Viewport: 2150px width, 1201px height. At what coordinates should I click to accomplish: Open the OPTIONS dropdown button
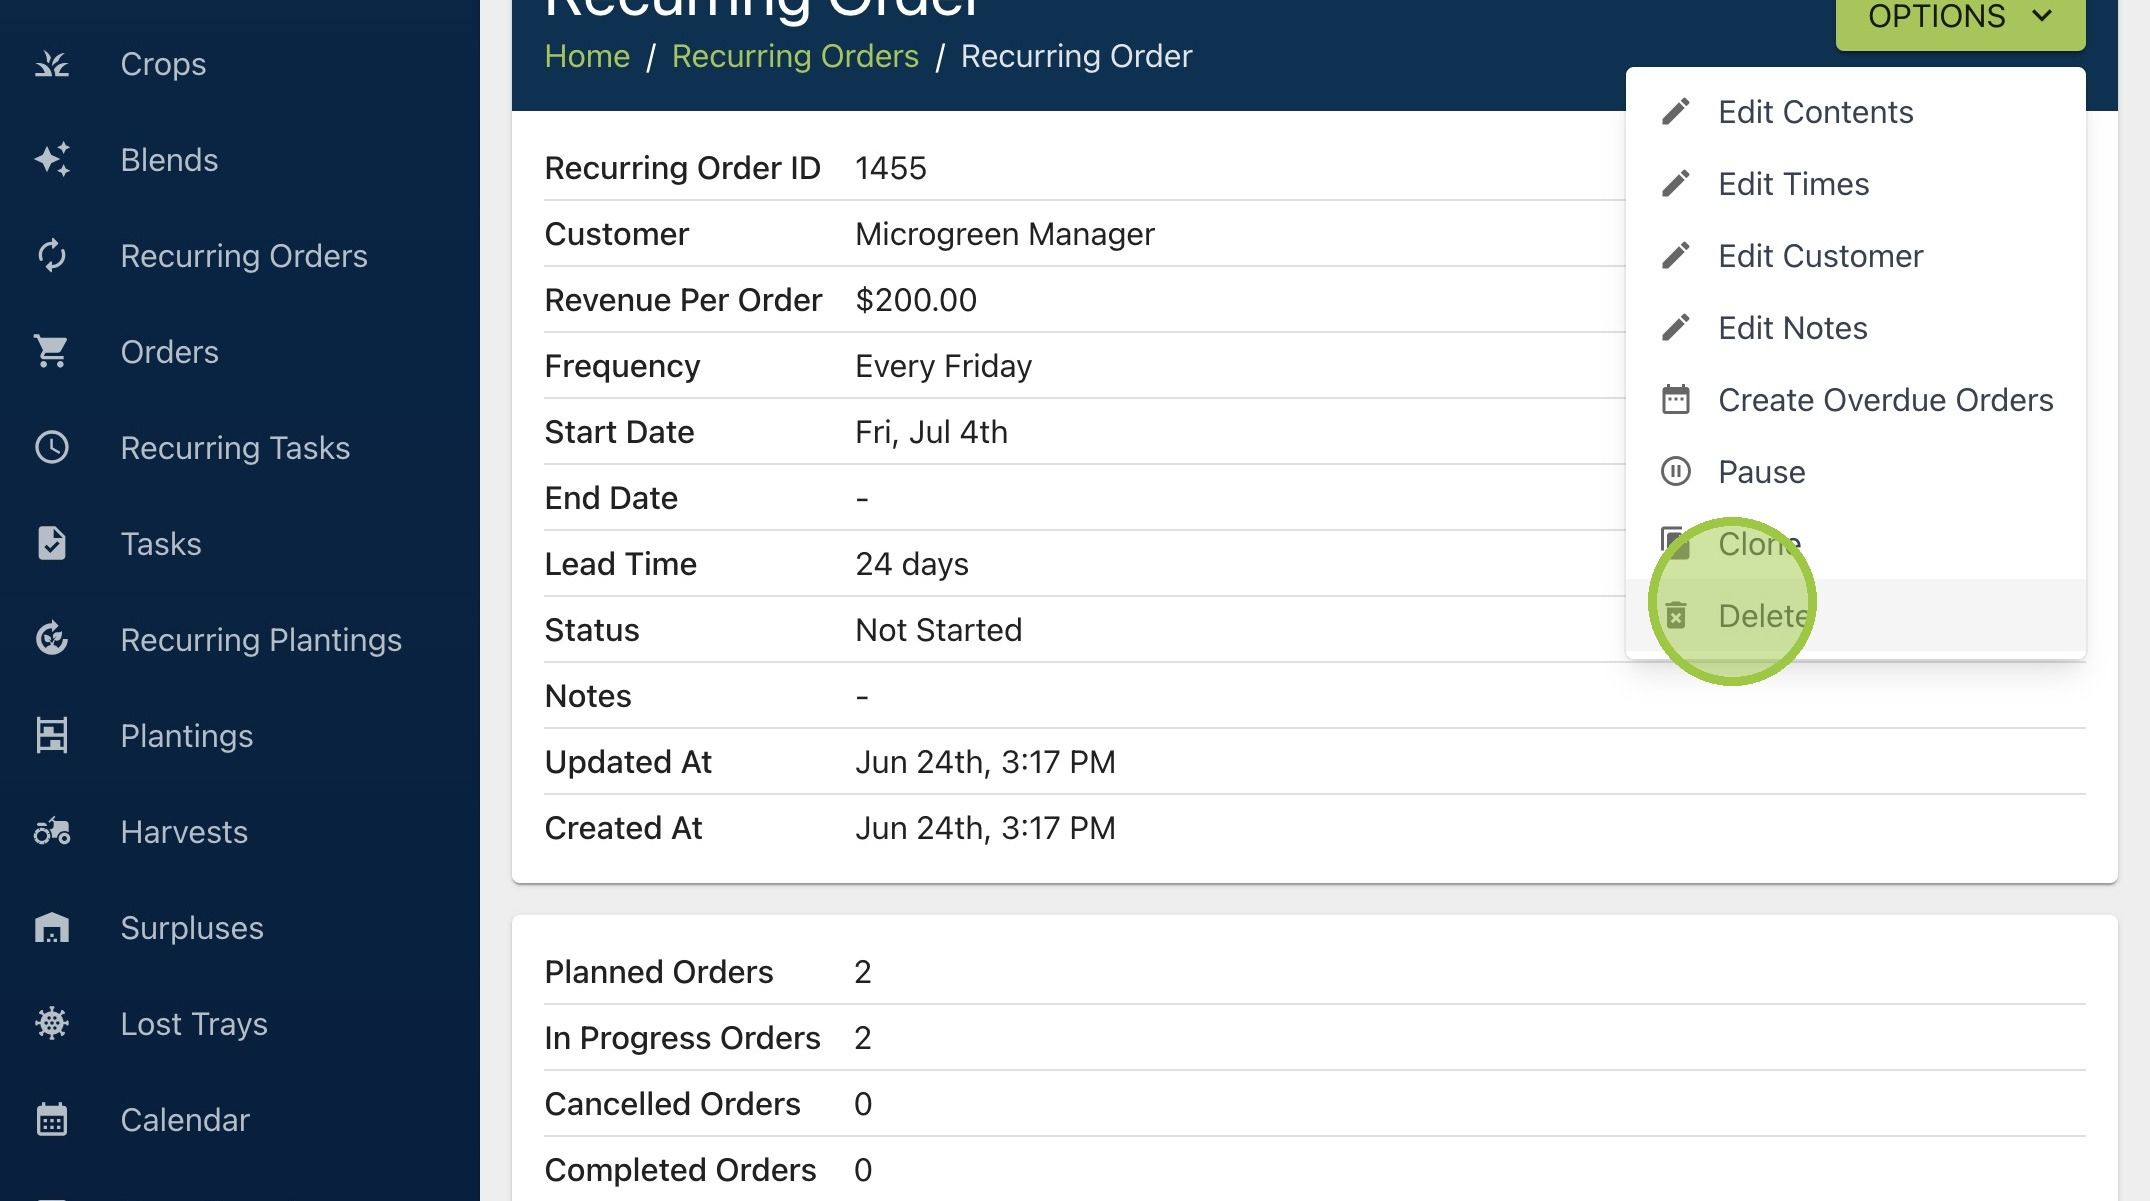coord(1960,20)
